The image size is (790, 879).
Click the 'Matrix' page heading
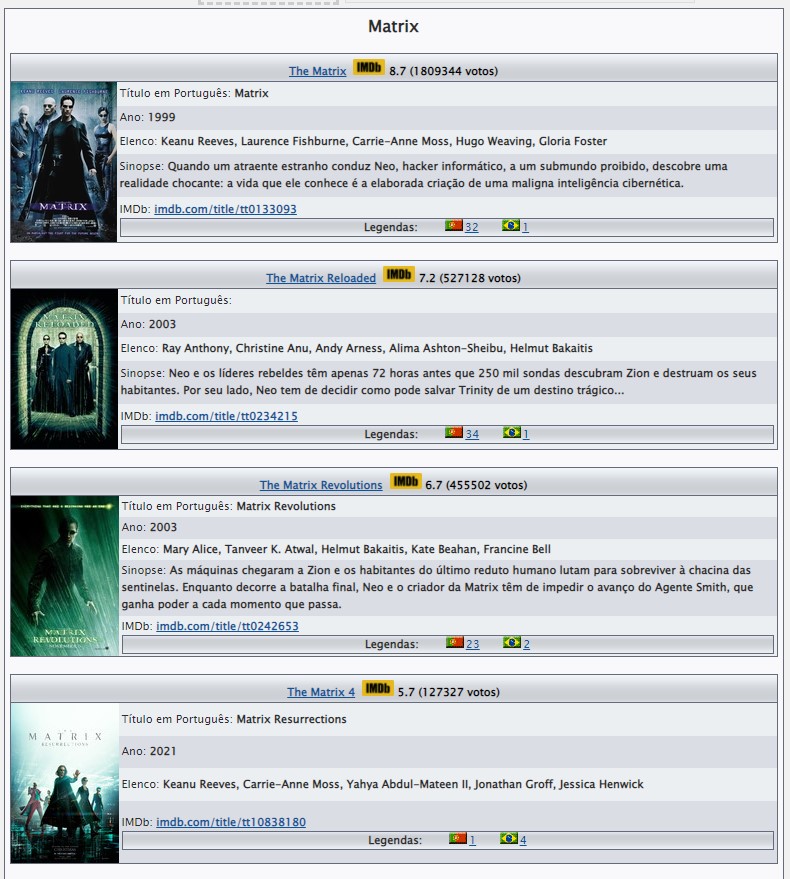[x=394, y=26]
